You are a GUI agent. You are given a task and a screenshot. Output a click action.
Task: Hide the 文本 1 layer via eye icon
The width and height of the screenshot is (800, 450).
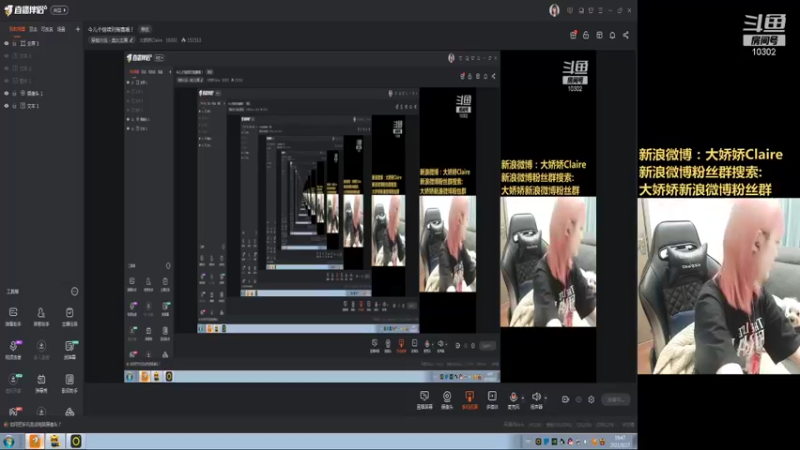click(7, 106)
